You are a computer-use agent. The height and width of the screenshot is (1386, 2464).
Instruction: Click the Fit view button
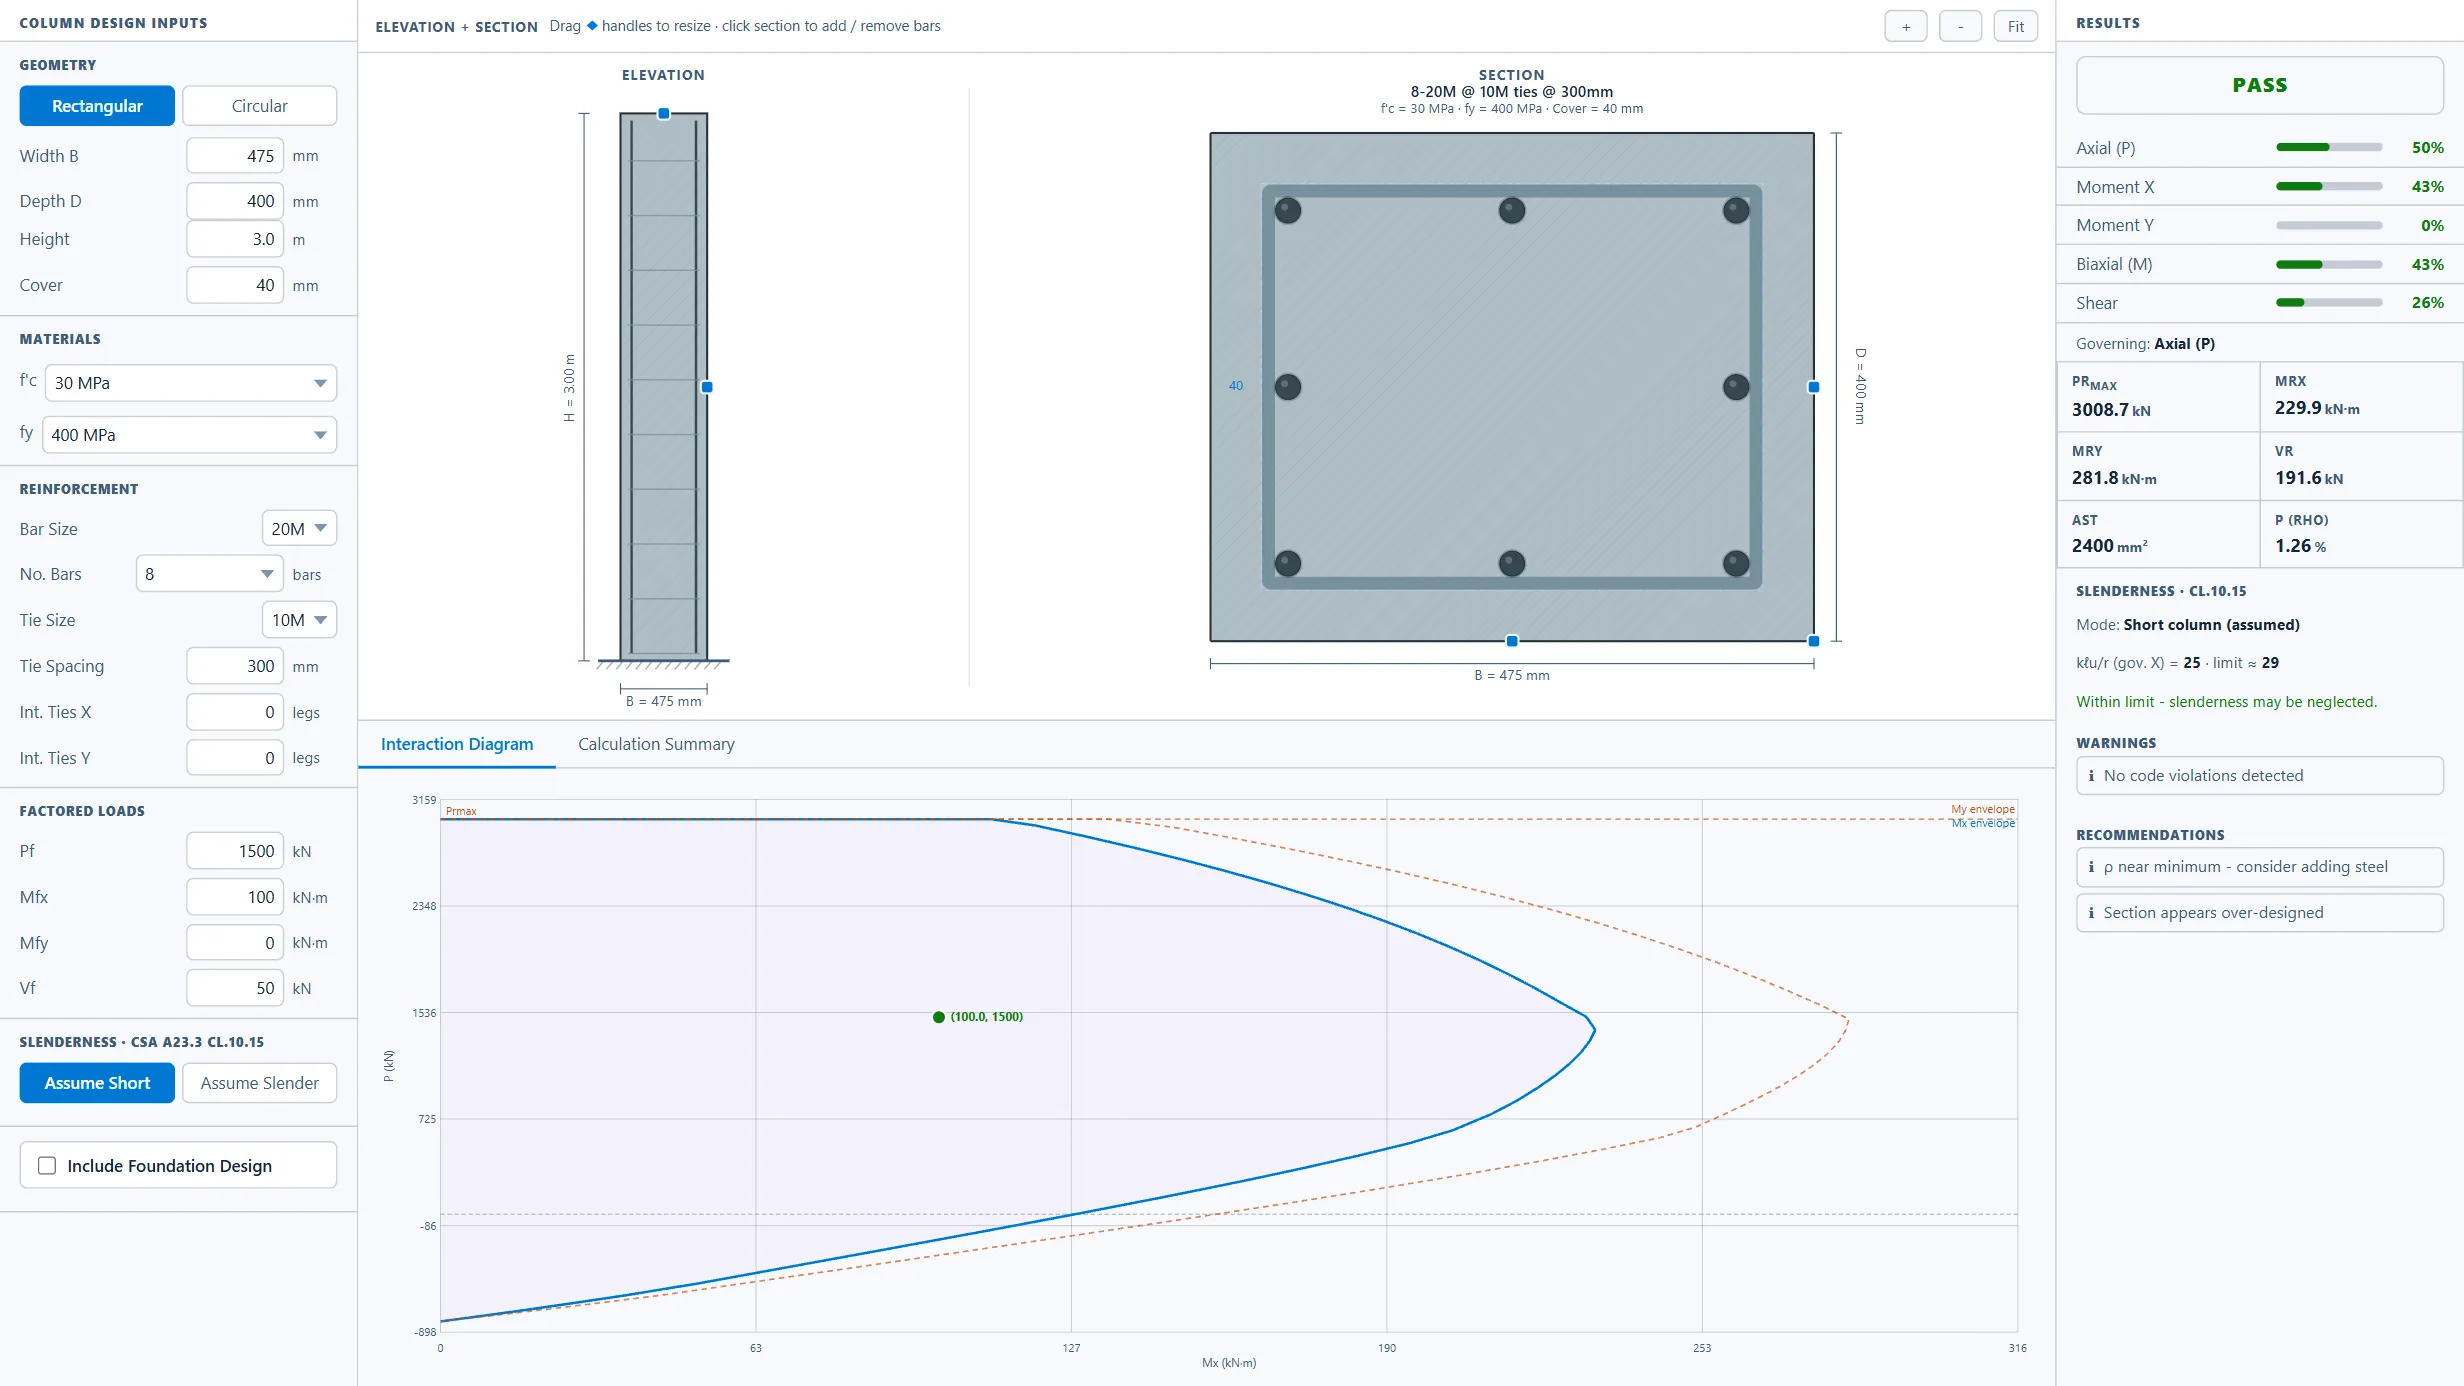coord(2015,27)
